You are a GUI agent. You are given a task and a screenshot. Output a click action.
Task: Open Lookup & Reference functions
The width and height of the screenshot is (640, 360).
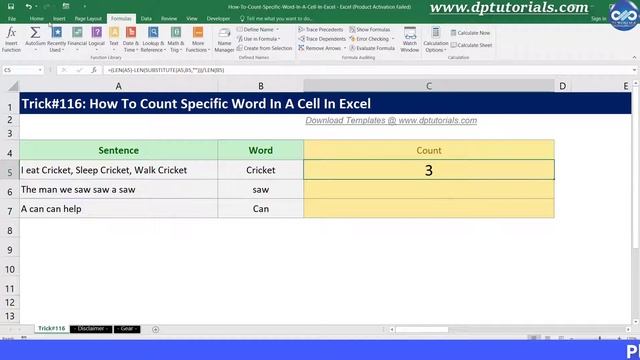click(153, 39)
